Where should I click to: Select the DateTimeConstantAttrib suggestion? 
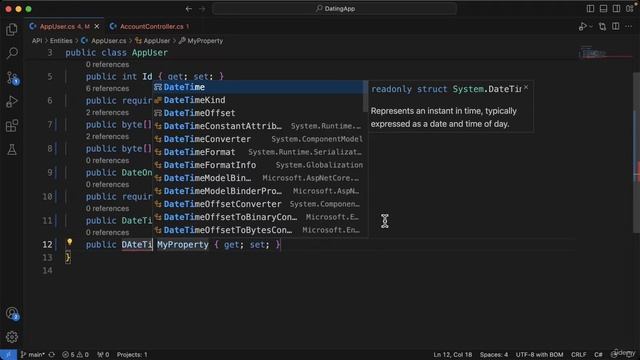(x=258, y=126)
